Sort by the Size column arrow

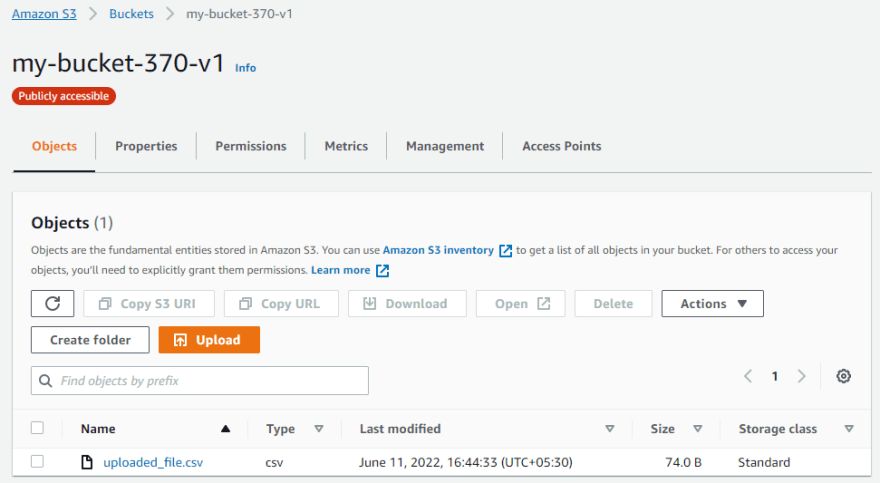[698, 429]
